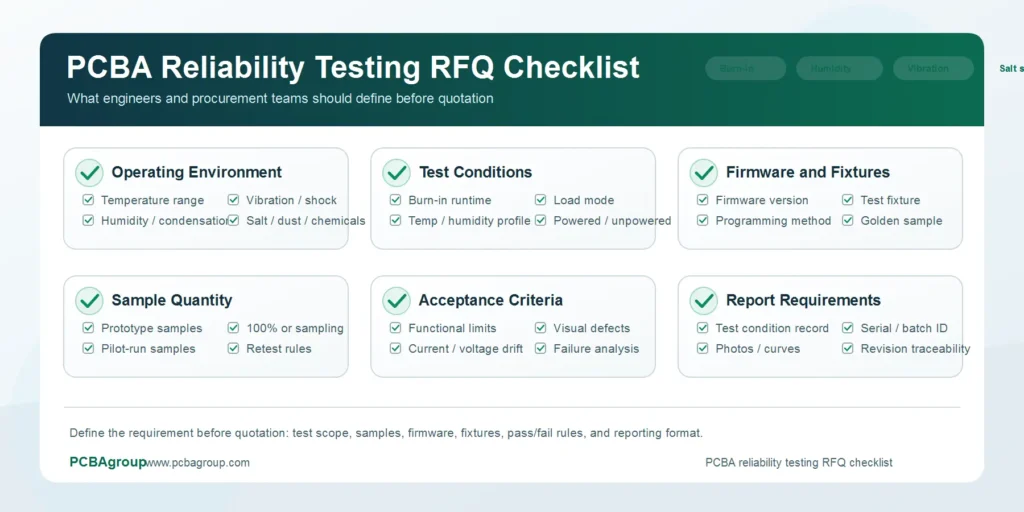1024x512 pixels.
Task: Select the Burn-in pill tag
Action: 745,69
